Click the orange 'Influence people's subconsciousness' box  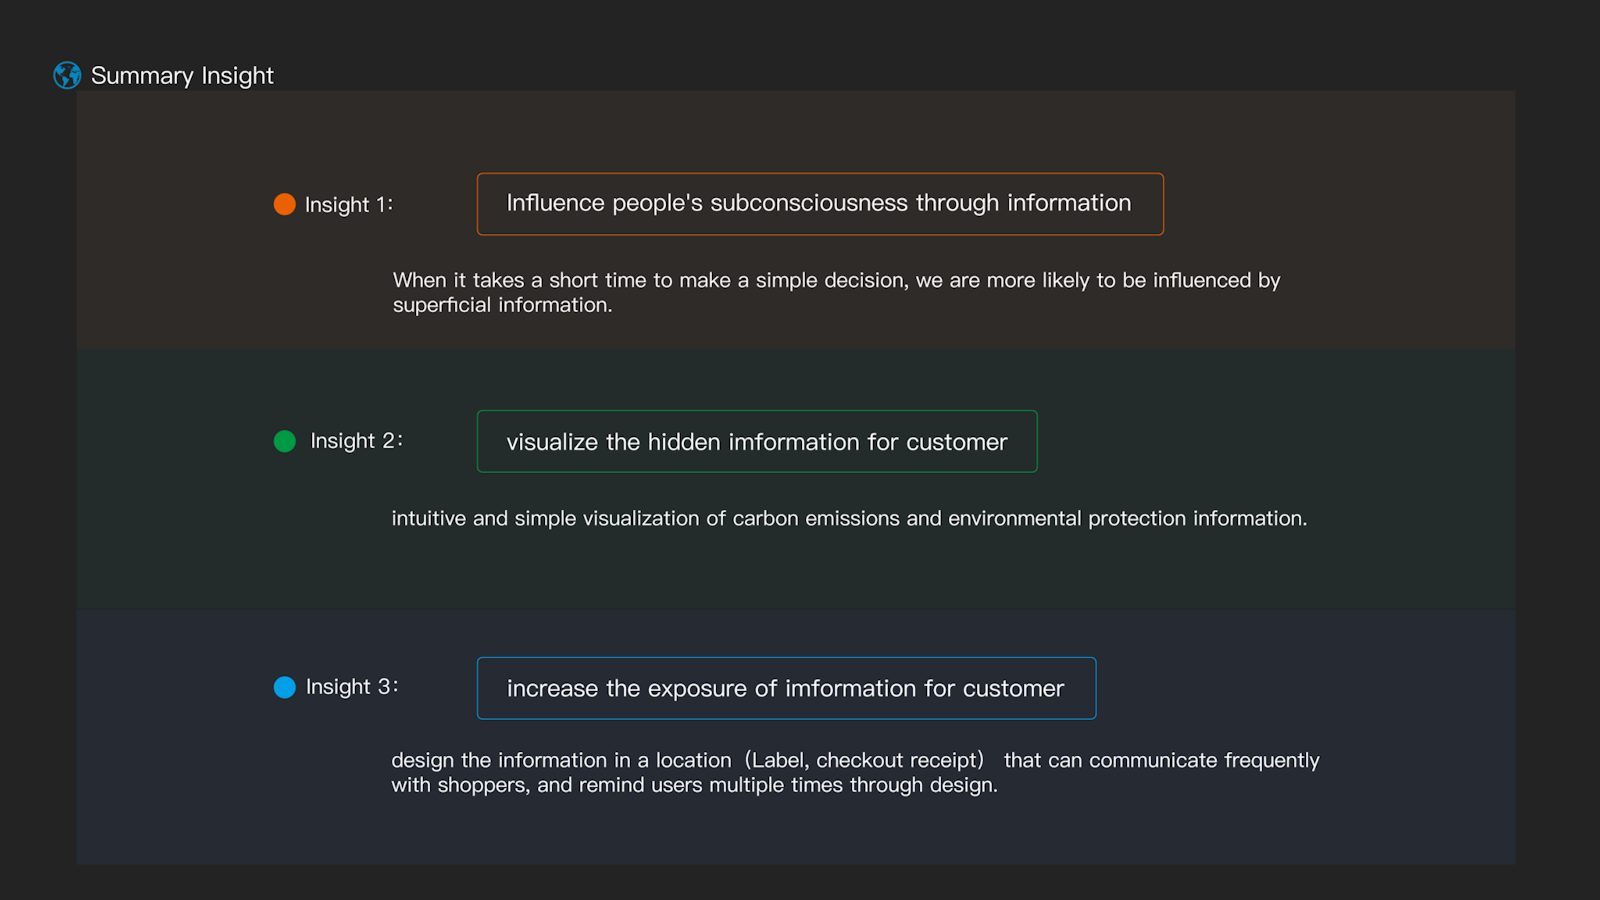(x=819, y=204)
